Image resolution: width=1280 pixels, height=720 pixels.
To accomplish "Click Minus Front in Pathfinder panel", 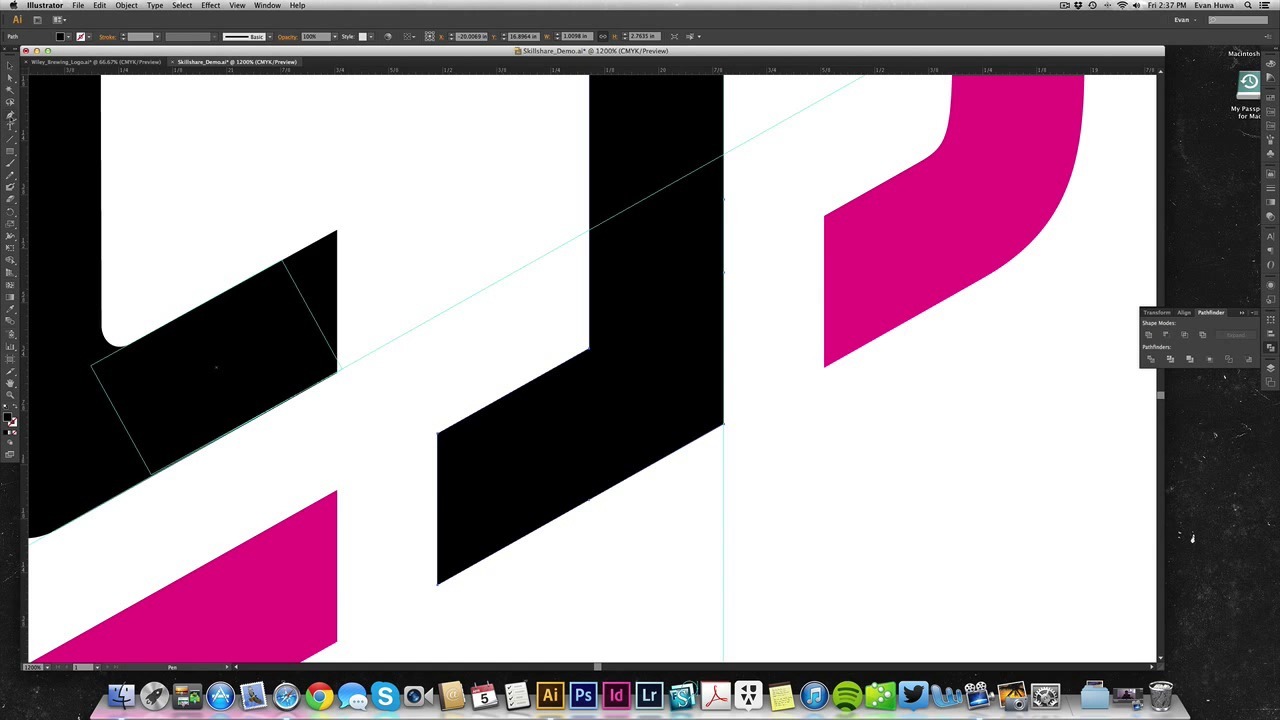I will click(1166, 335).
